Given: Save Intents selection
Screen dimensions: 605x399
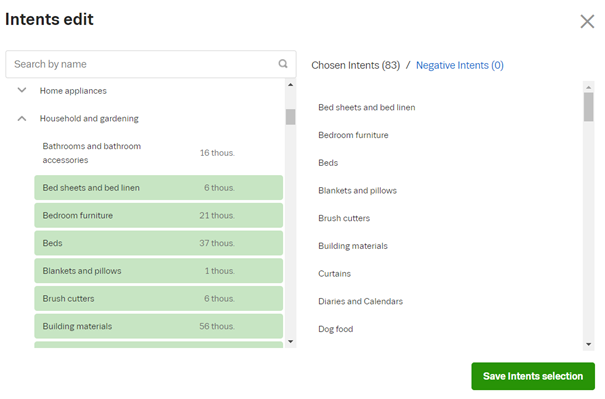Looking at the screenshot, I should 533,376.
